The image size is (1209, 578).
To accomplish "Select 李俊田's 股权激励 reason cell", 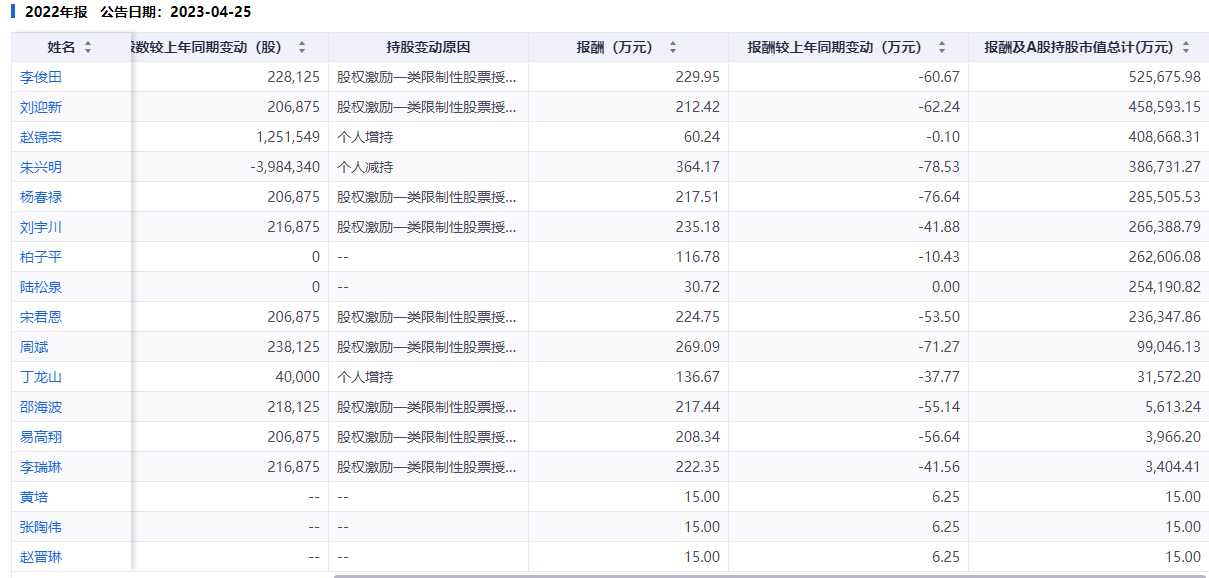I will [428, 77].
